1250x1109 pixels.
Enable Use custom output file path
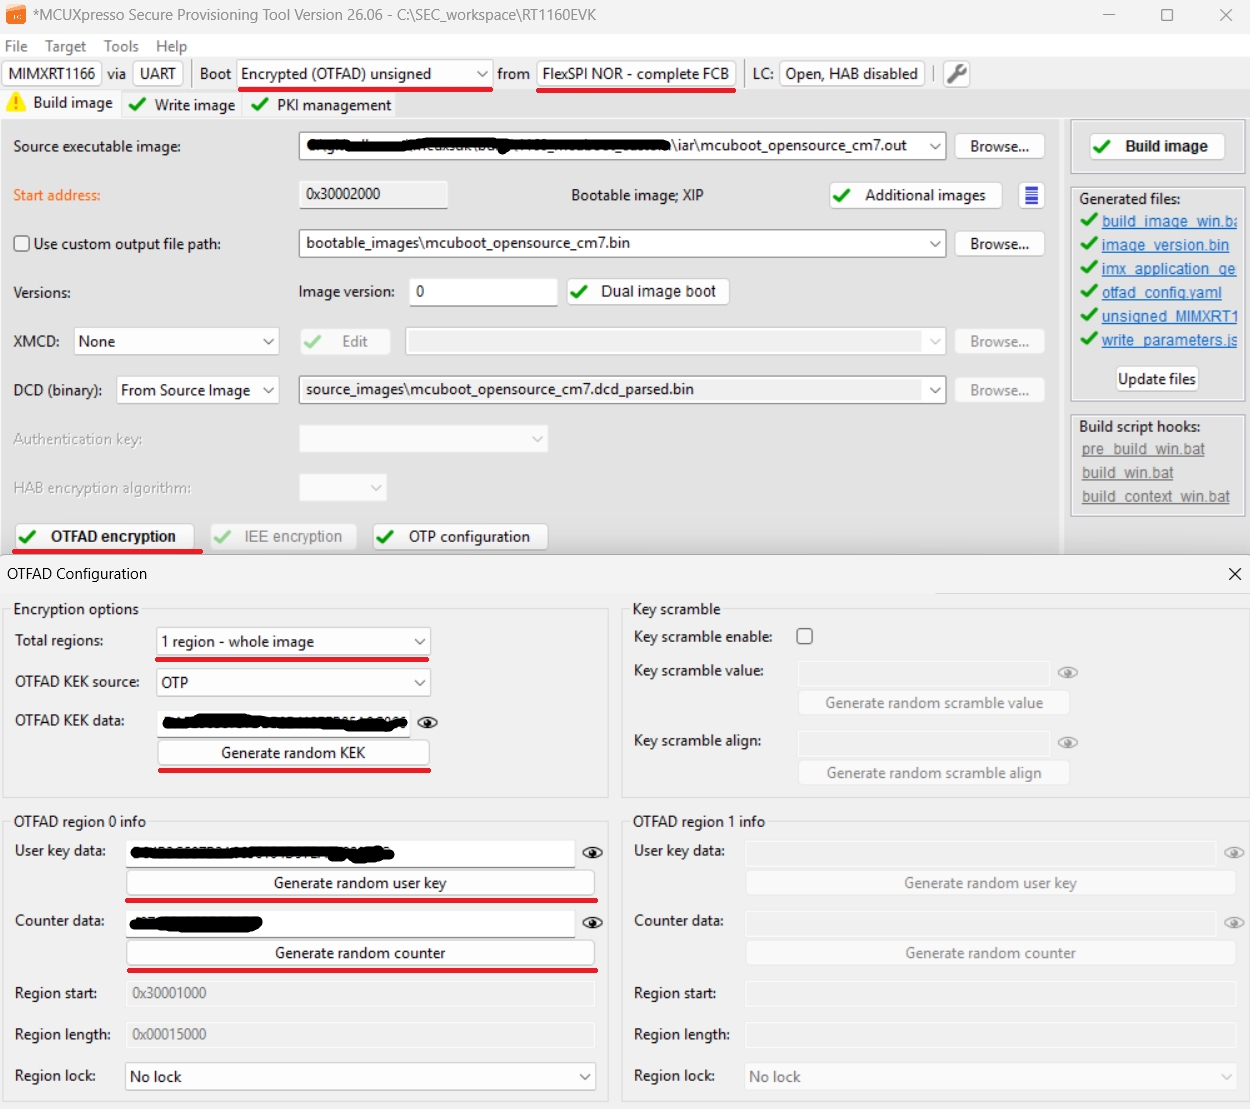(21, 244)
